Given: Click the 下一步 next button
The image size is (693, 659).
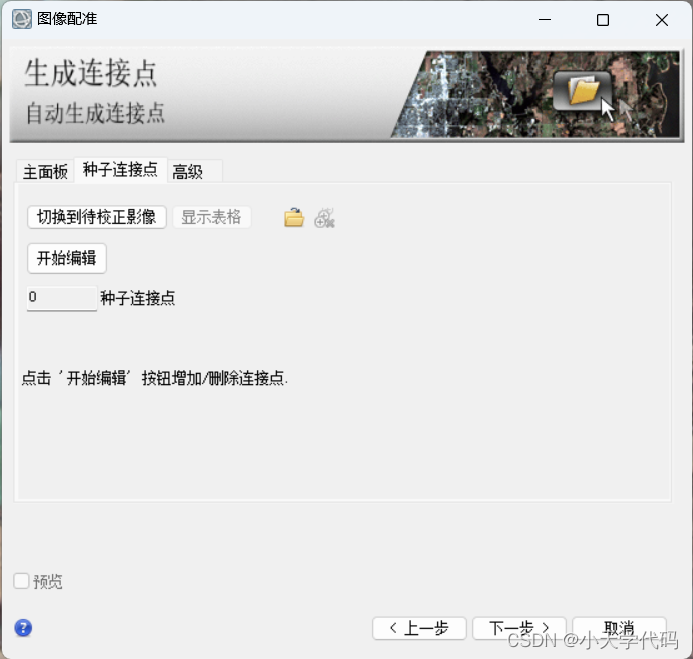Looking at the screenshot, I should (519, 628).
